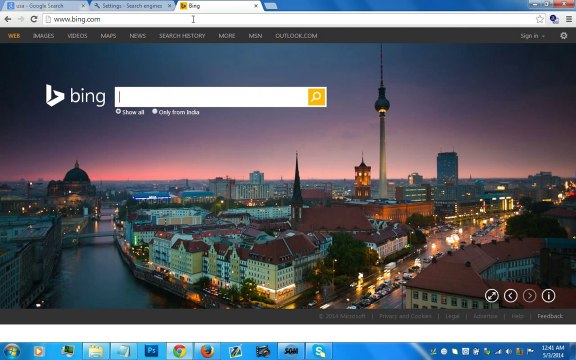
Task: Click browser forward arrow
Action: coord(21,19)
